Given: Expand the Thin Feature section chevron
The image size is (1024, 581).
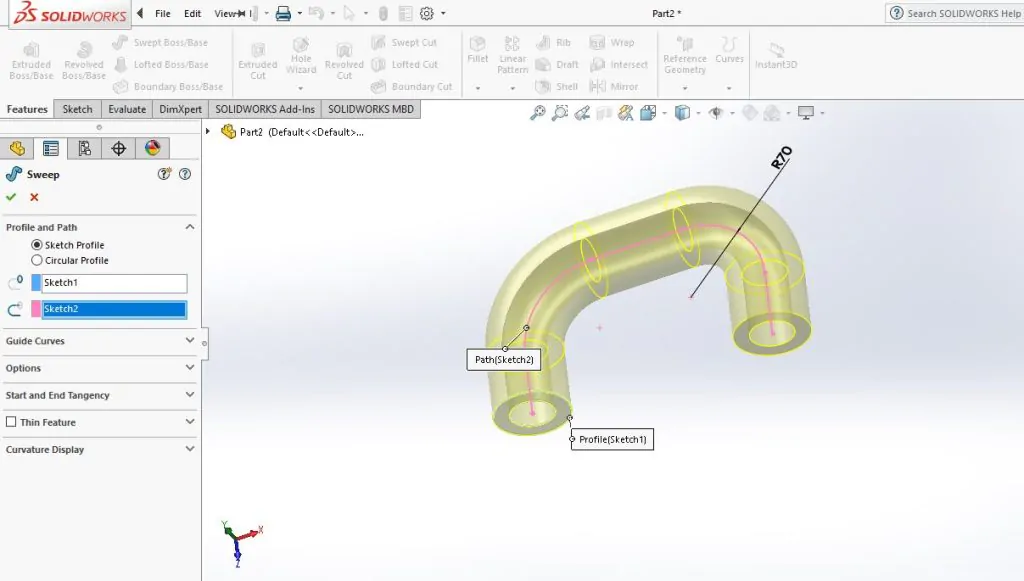Looking at the screenshot, I should 189,422.
